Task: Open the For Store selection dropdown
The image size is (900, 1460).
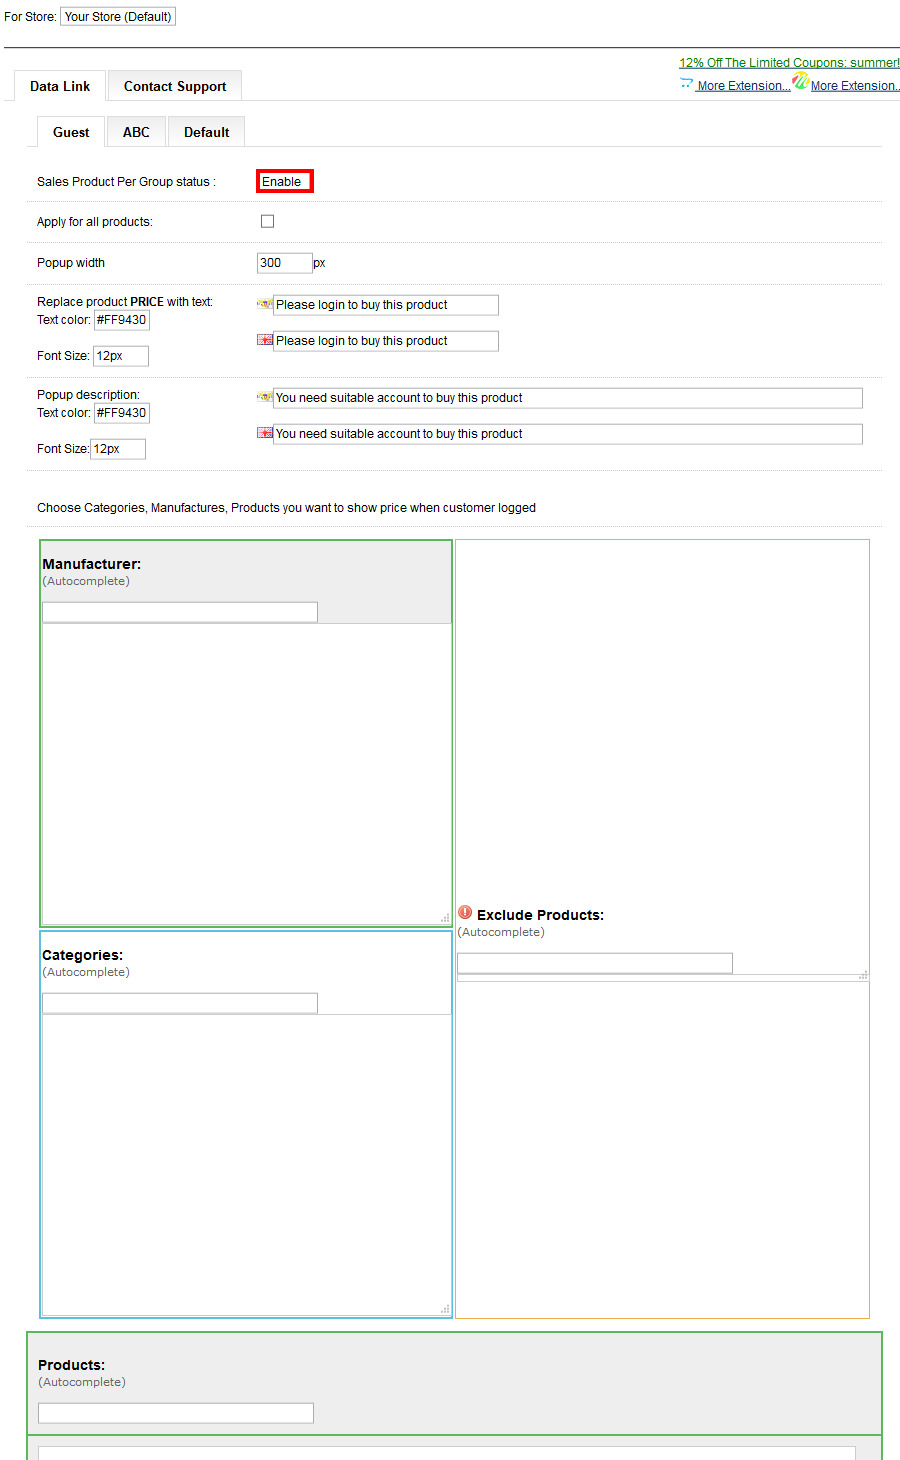Action: tap(118, 17)
